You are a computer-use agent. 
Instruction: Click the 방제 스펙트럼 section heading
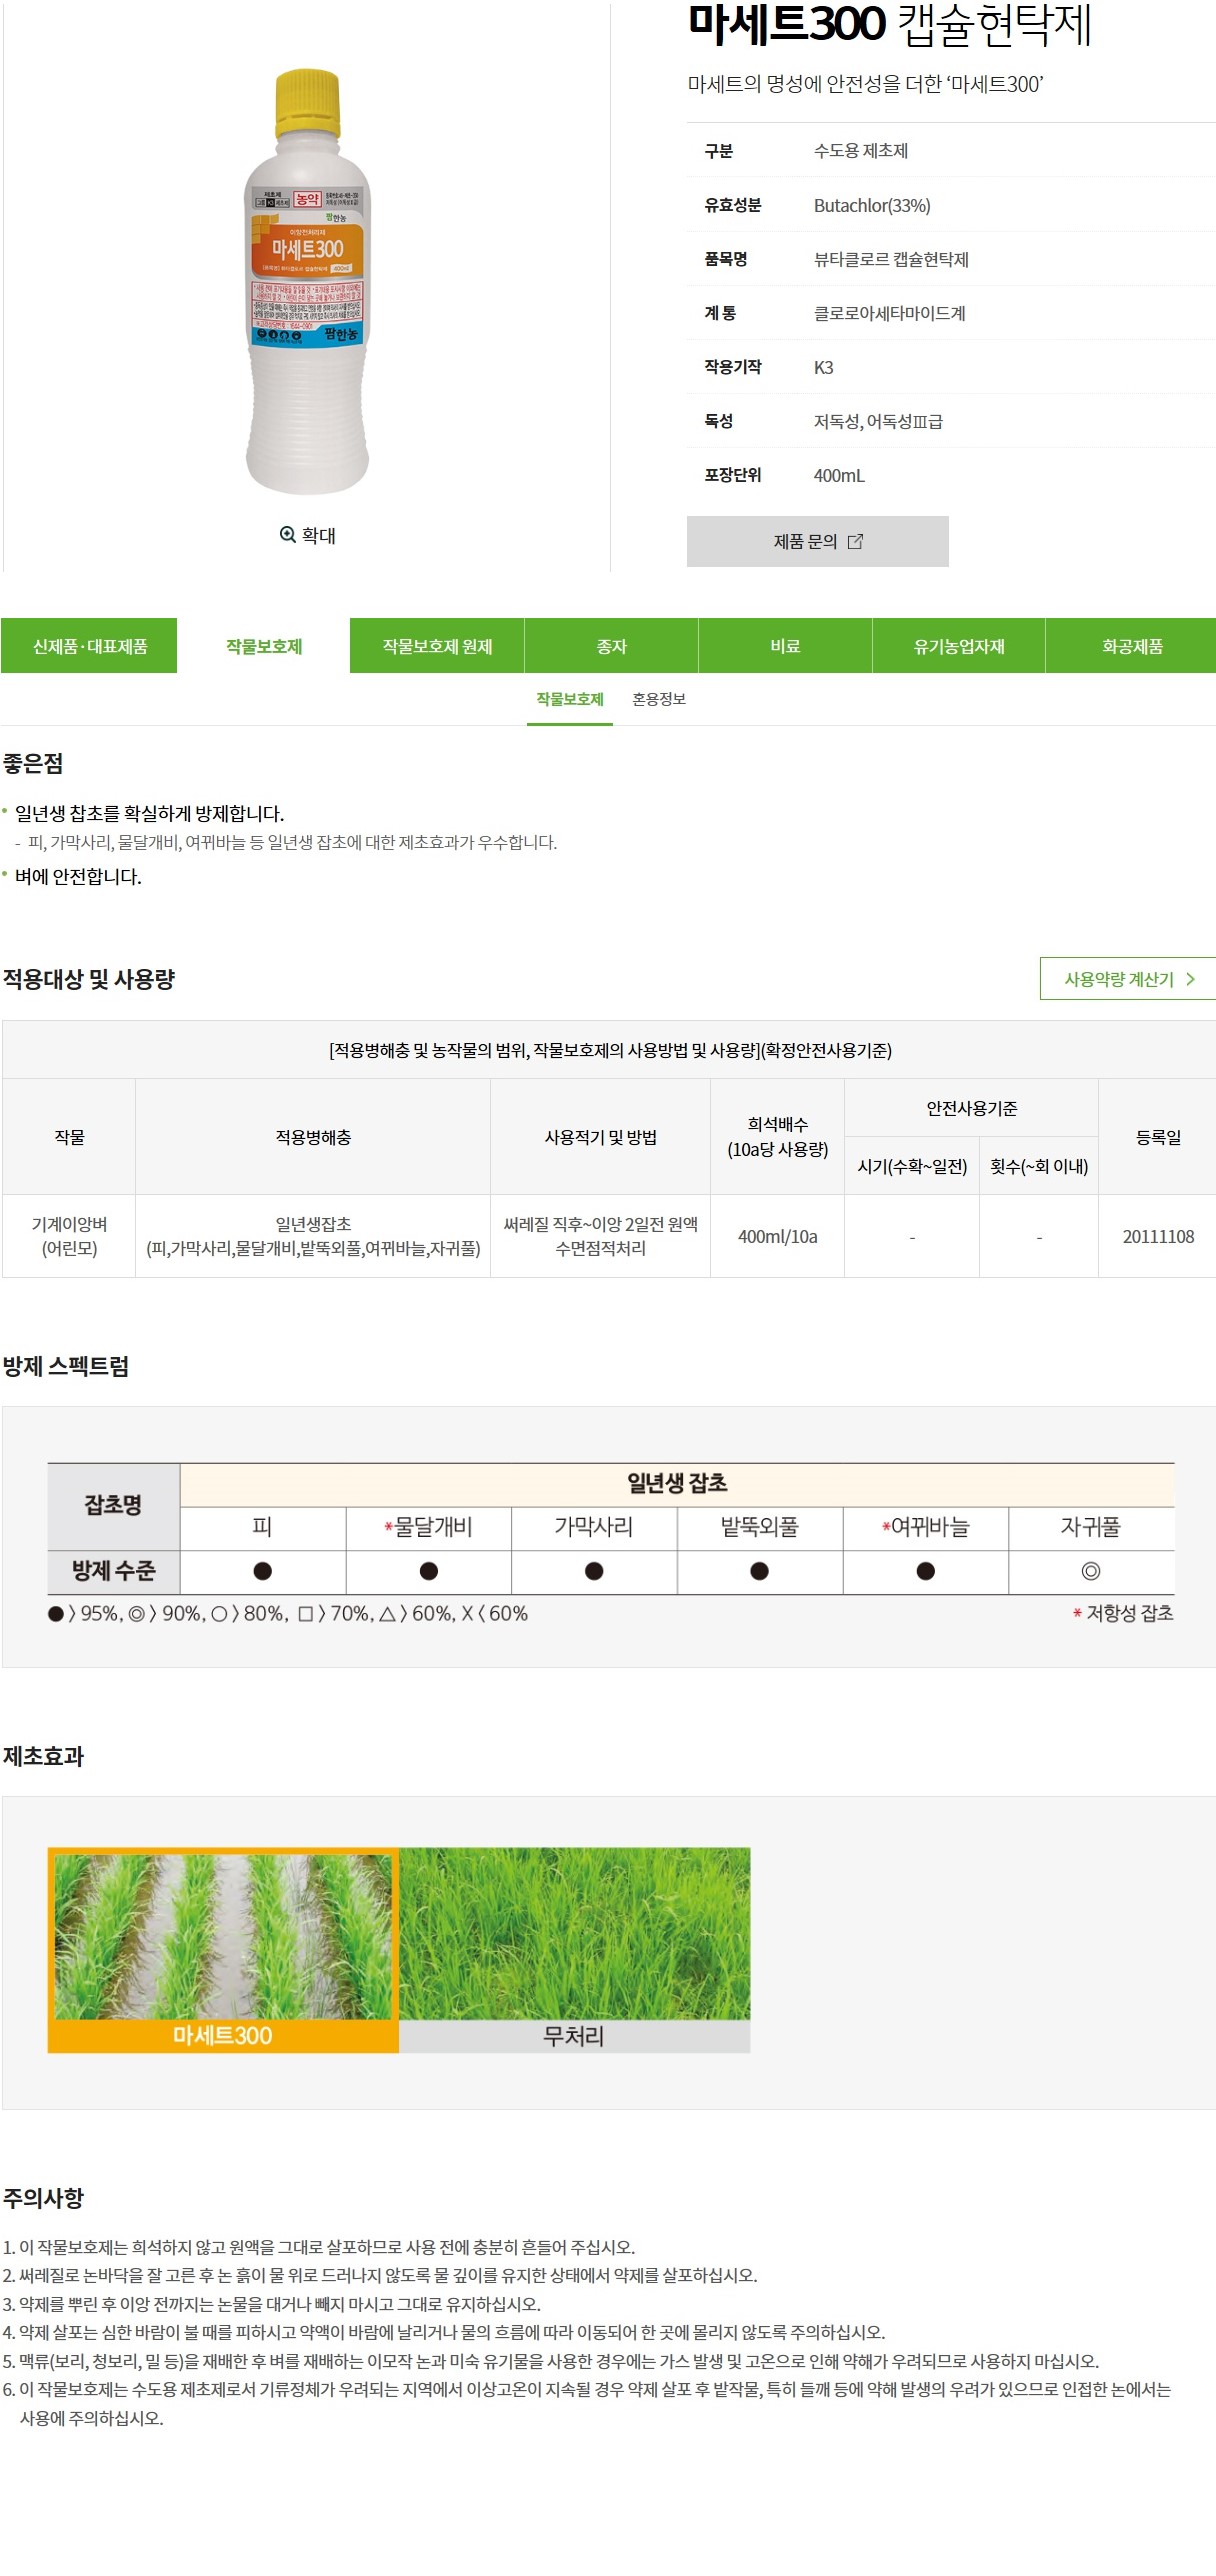point(66,1367)
